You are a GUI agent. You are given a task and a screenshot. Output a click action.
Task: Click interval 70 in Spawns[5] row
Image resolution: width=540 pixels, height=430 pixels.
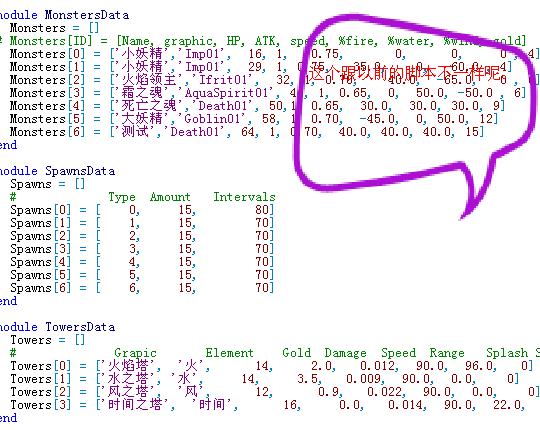pyautogui.click(x=262, y=275)
